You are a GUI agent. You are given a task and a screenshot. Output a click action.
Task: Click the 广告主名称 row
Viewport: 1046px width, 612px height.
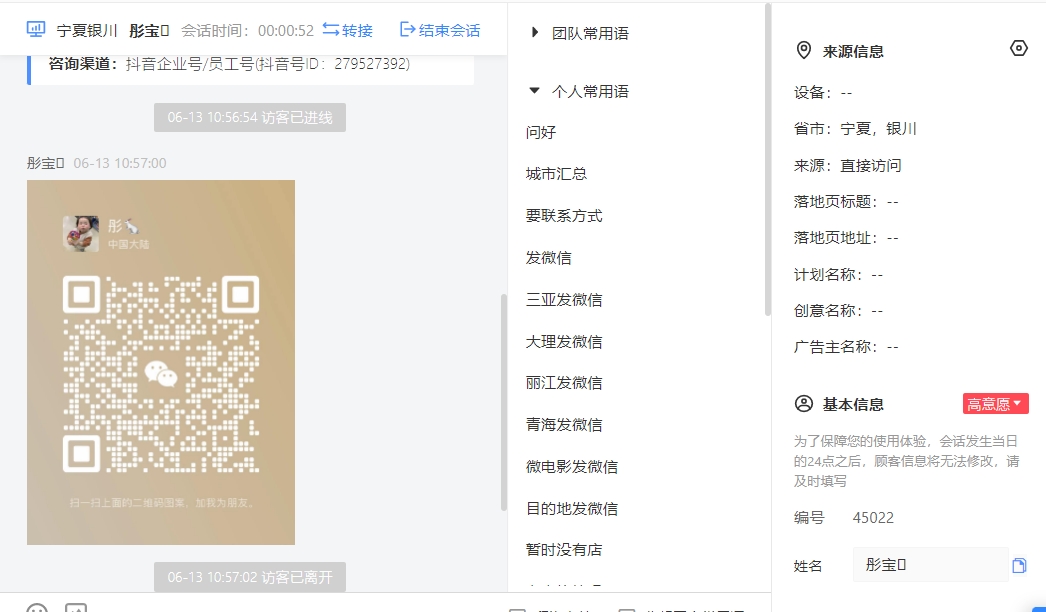pyautogui.click(x=846, y=346)
